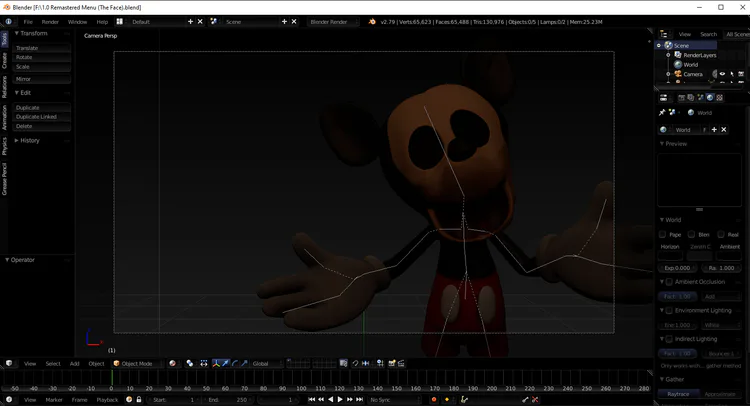Click the insert keyframe key icon

pyautogui.click(x=525, y=399)
